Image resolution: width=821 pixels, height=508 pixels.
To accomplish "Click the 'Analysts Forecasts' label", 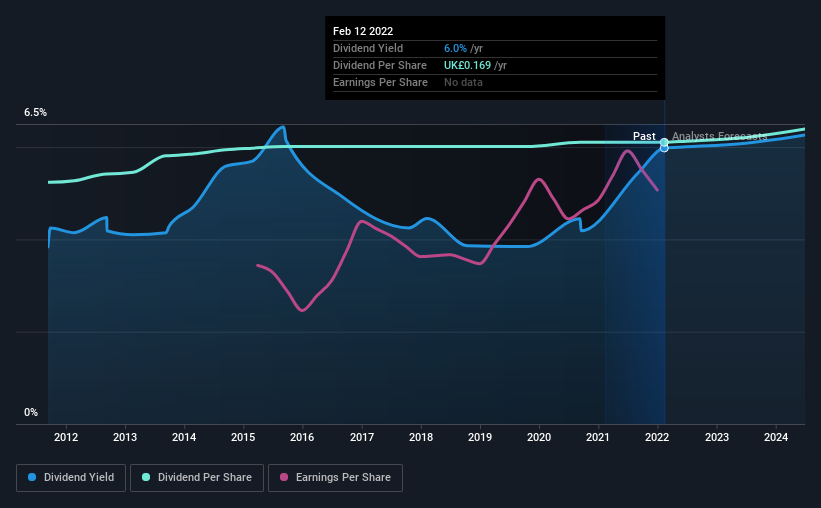I will click(x=719, y=136).
